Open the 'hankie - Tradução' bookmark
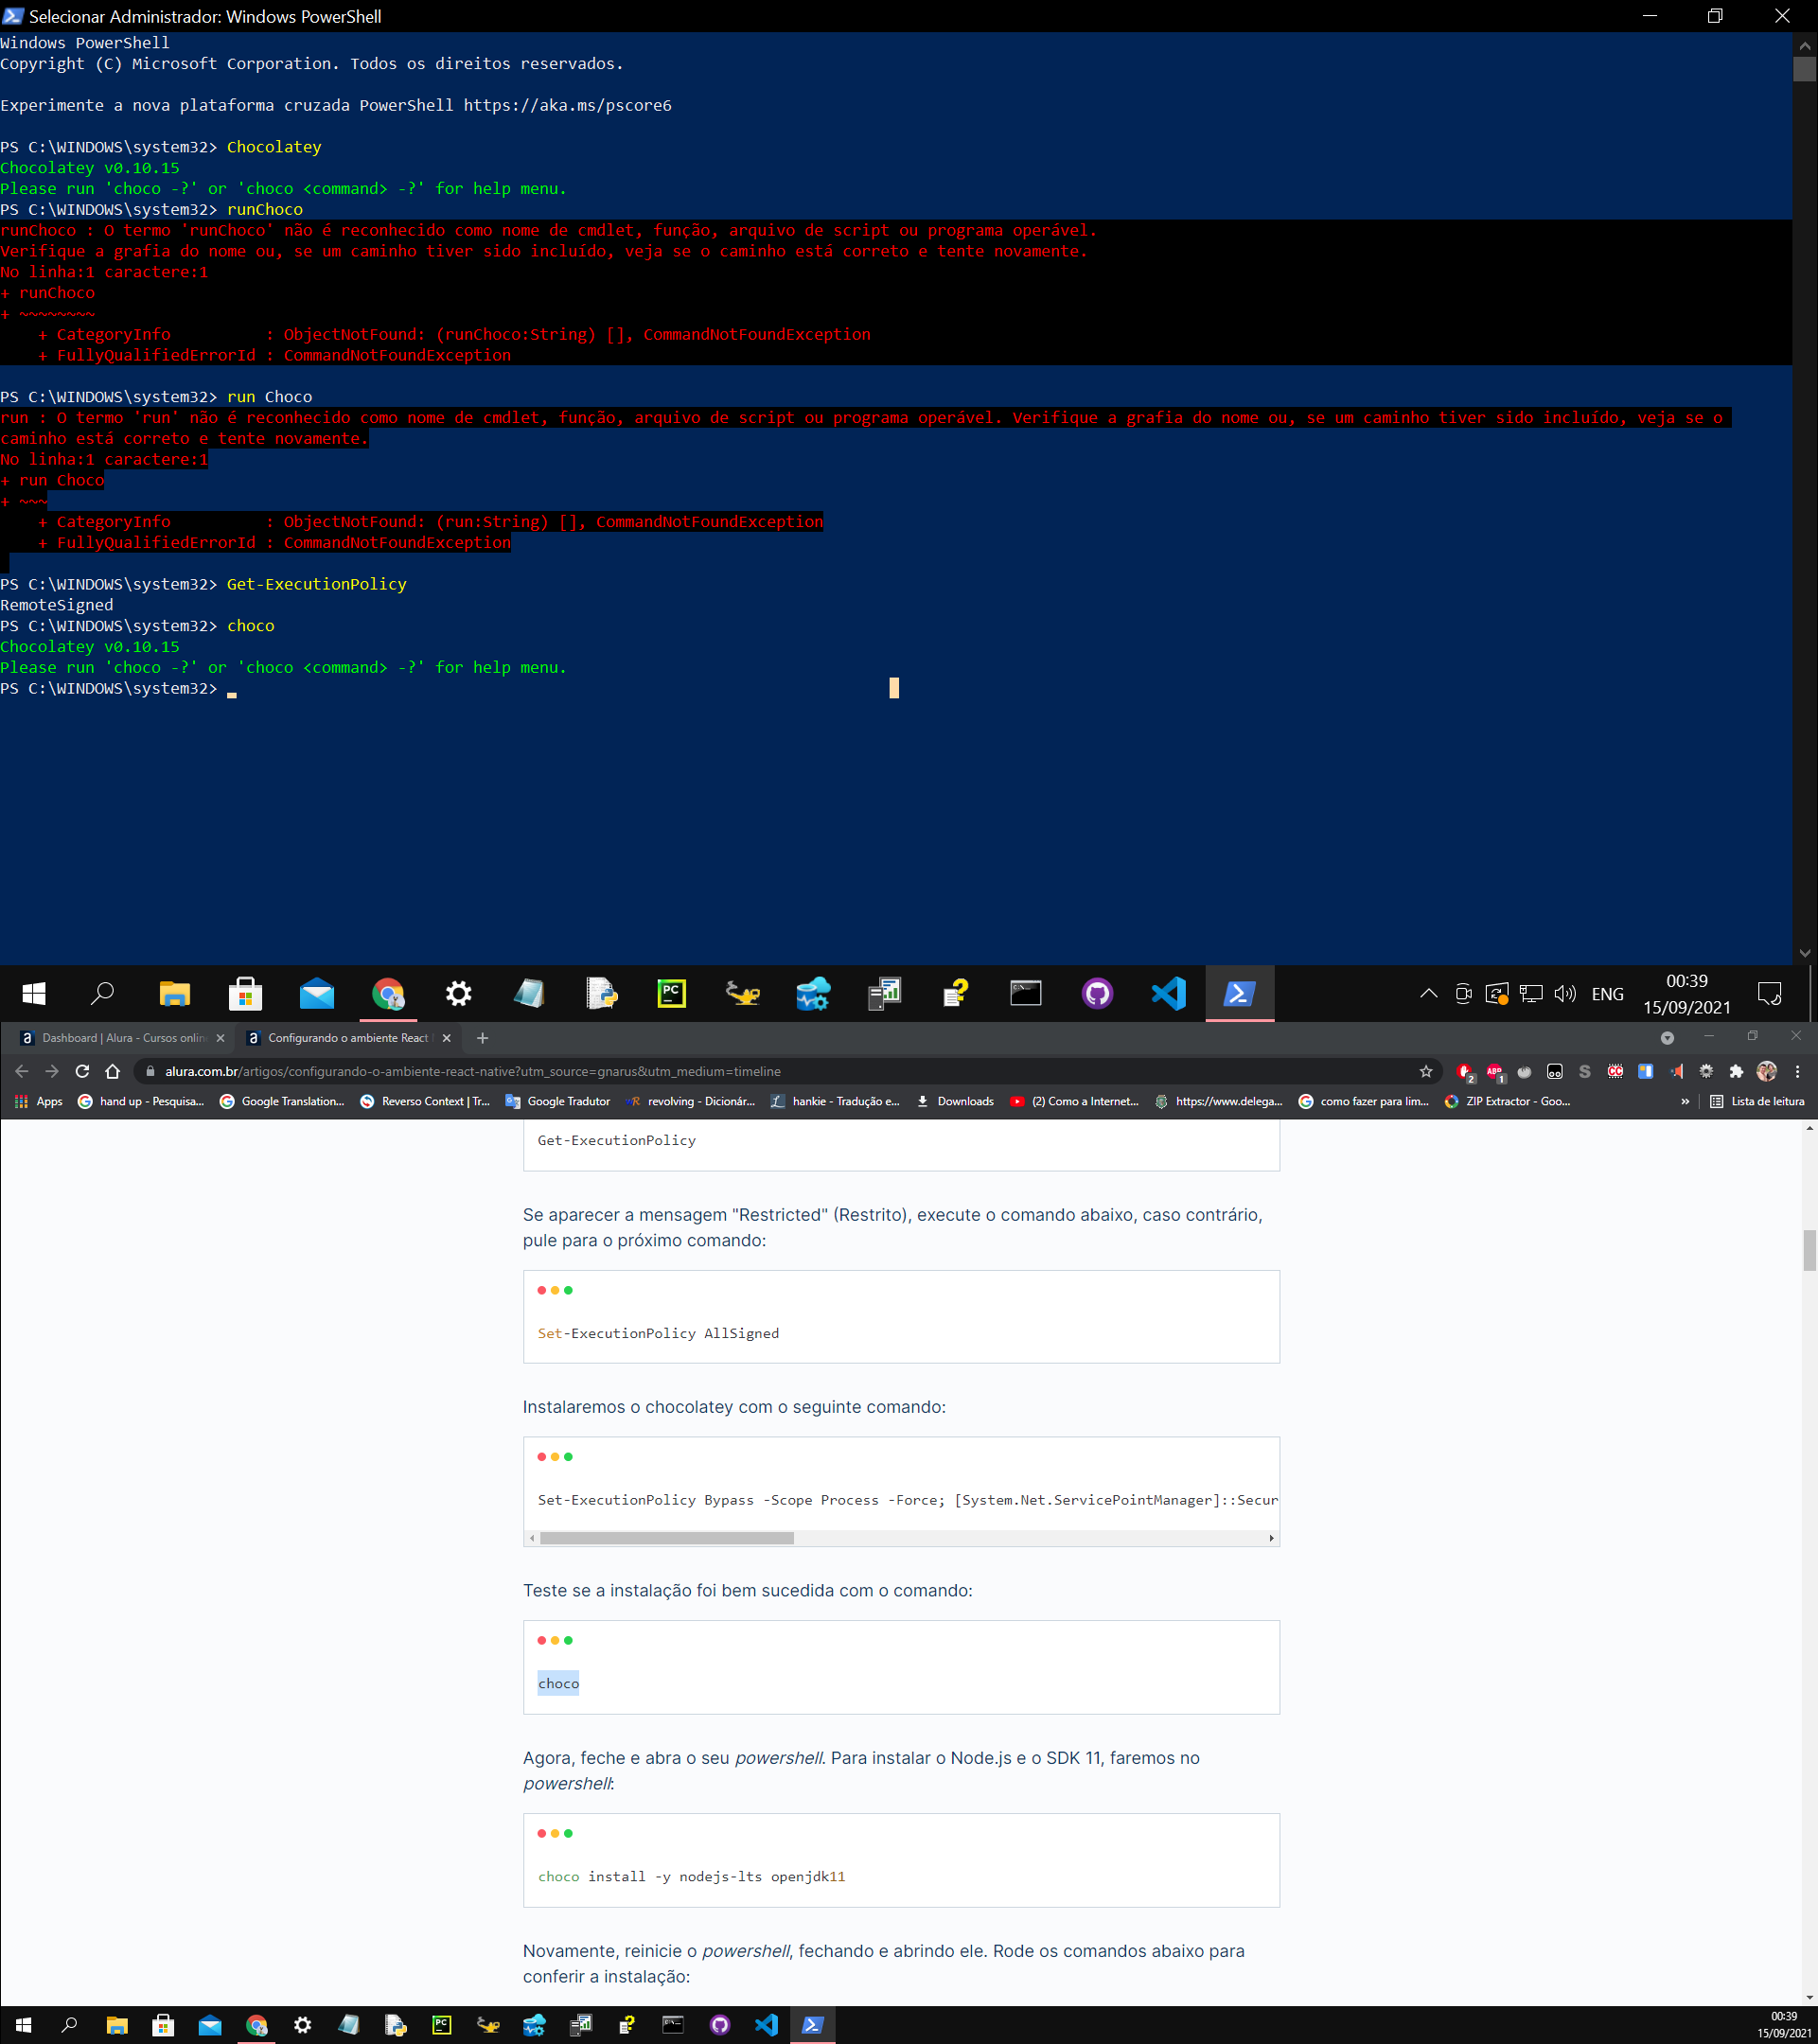This screenshot has height=2044, width=1818. tap(835, 1101)
